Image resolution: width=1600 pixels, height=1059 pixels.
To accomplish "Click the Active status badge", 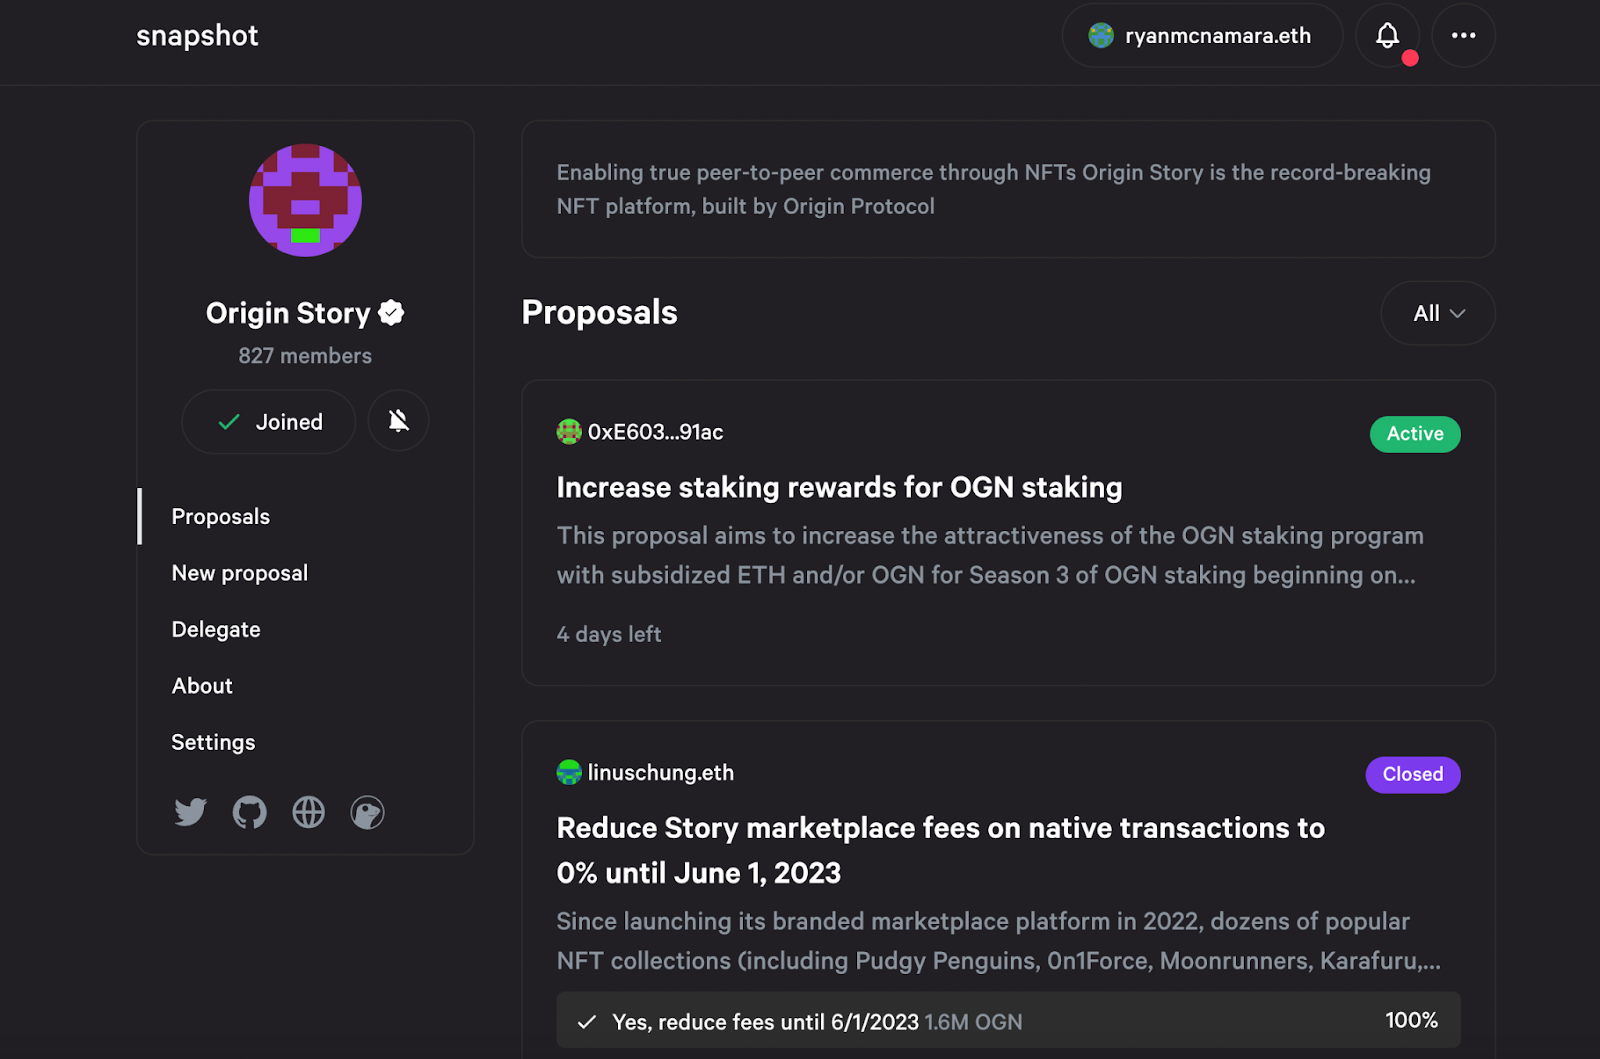I will [1415, 434].
